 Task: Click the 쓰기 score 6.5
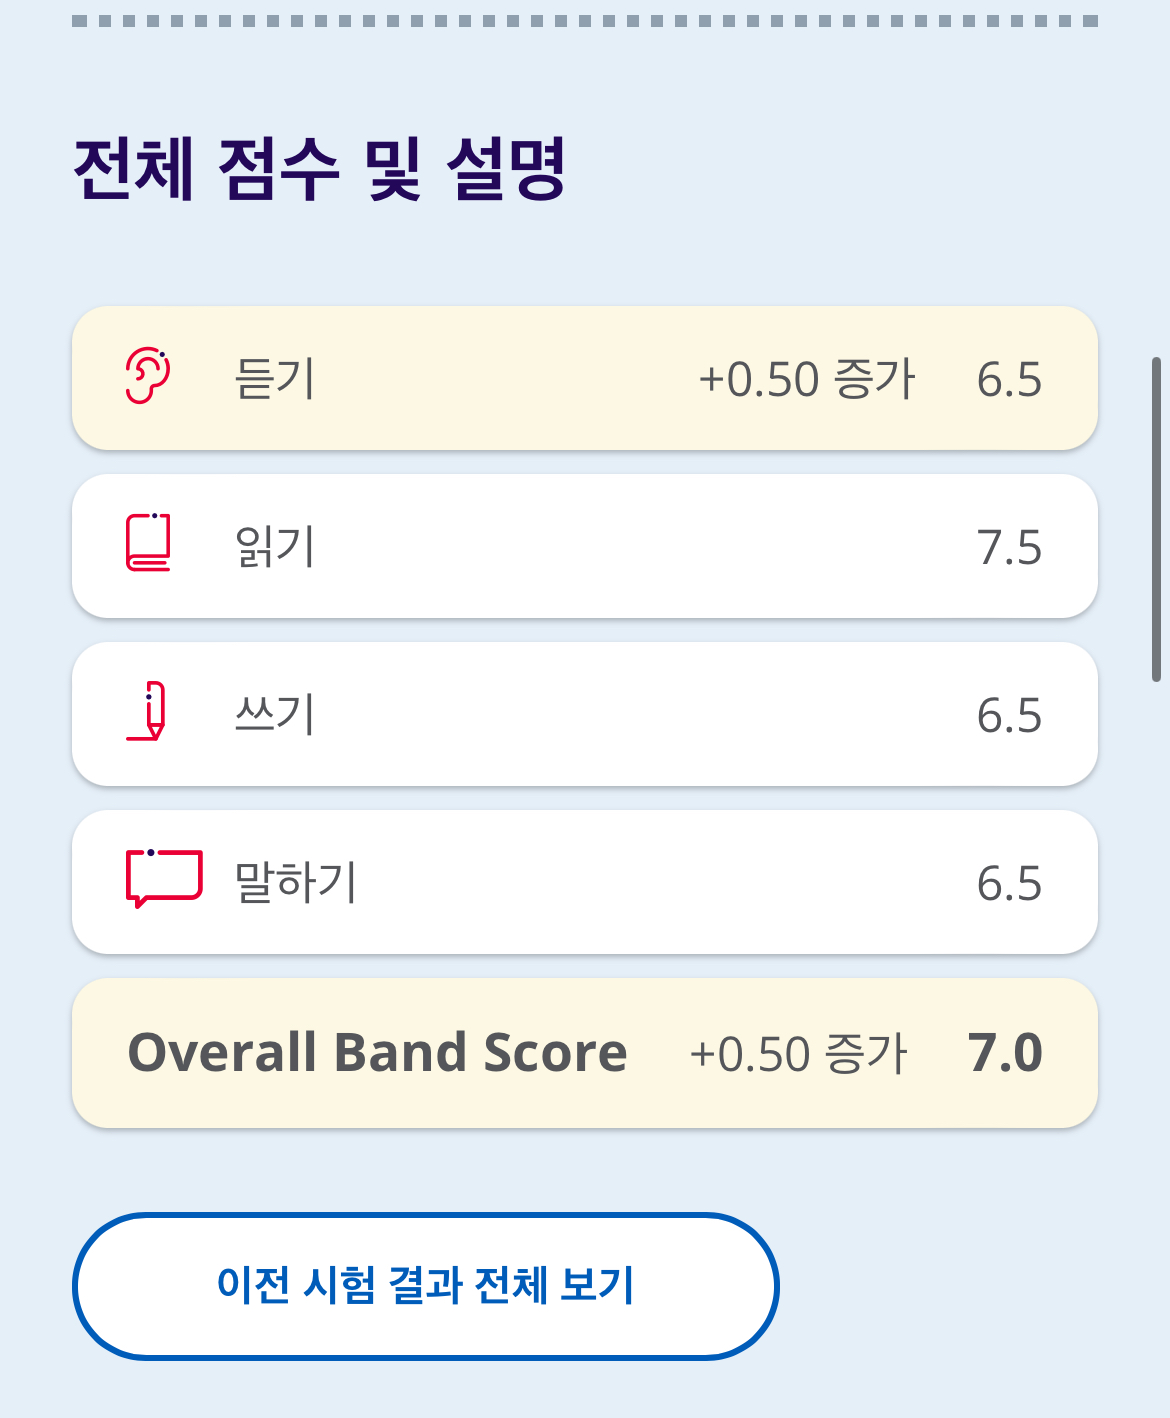(1009, 716)
